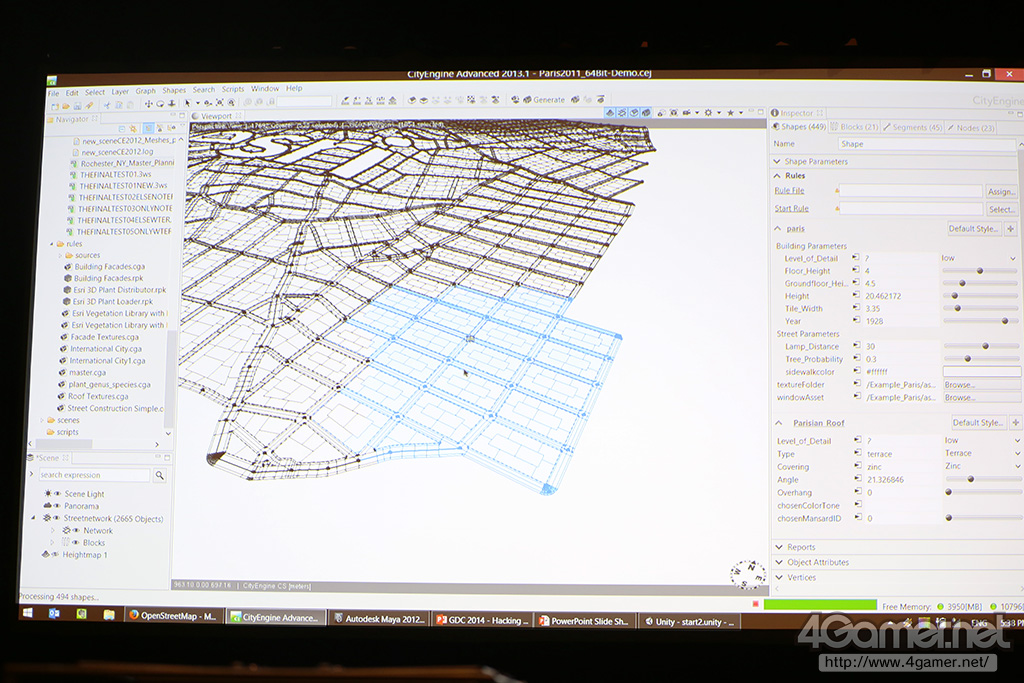The height and width of the screenshot is (683, 1024).
Task: Click the Cut scissors icon in the toolbar
Action: click(x=107, y=104)
